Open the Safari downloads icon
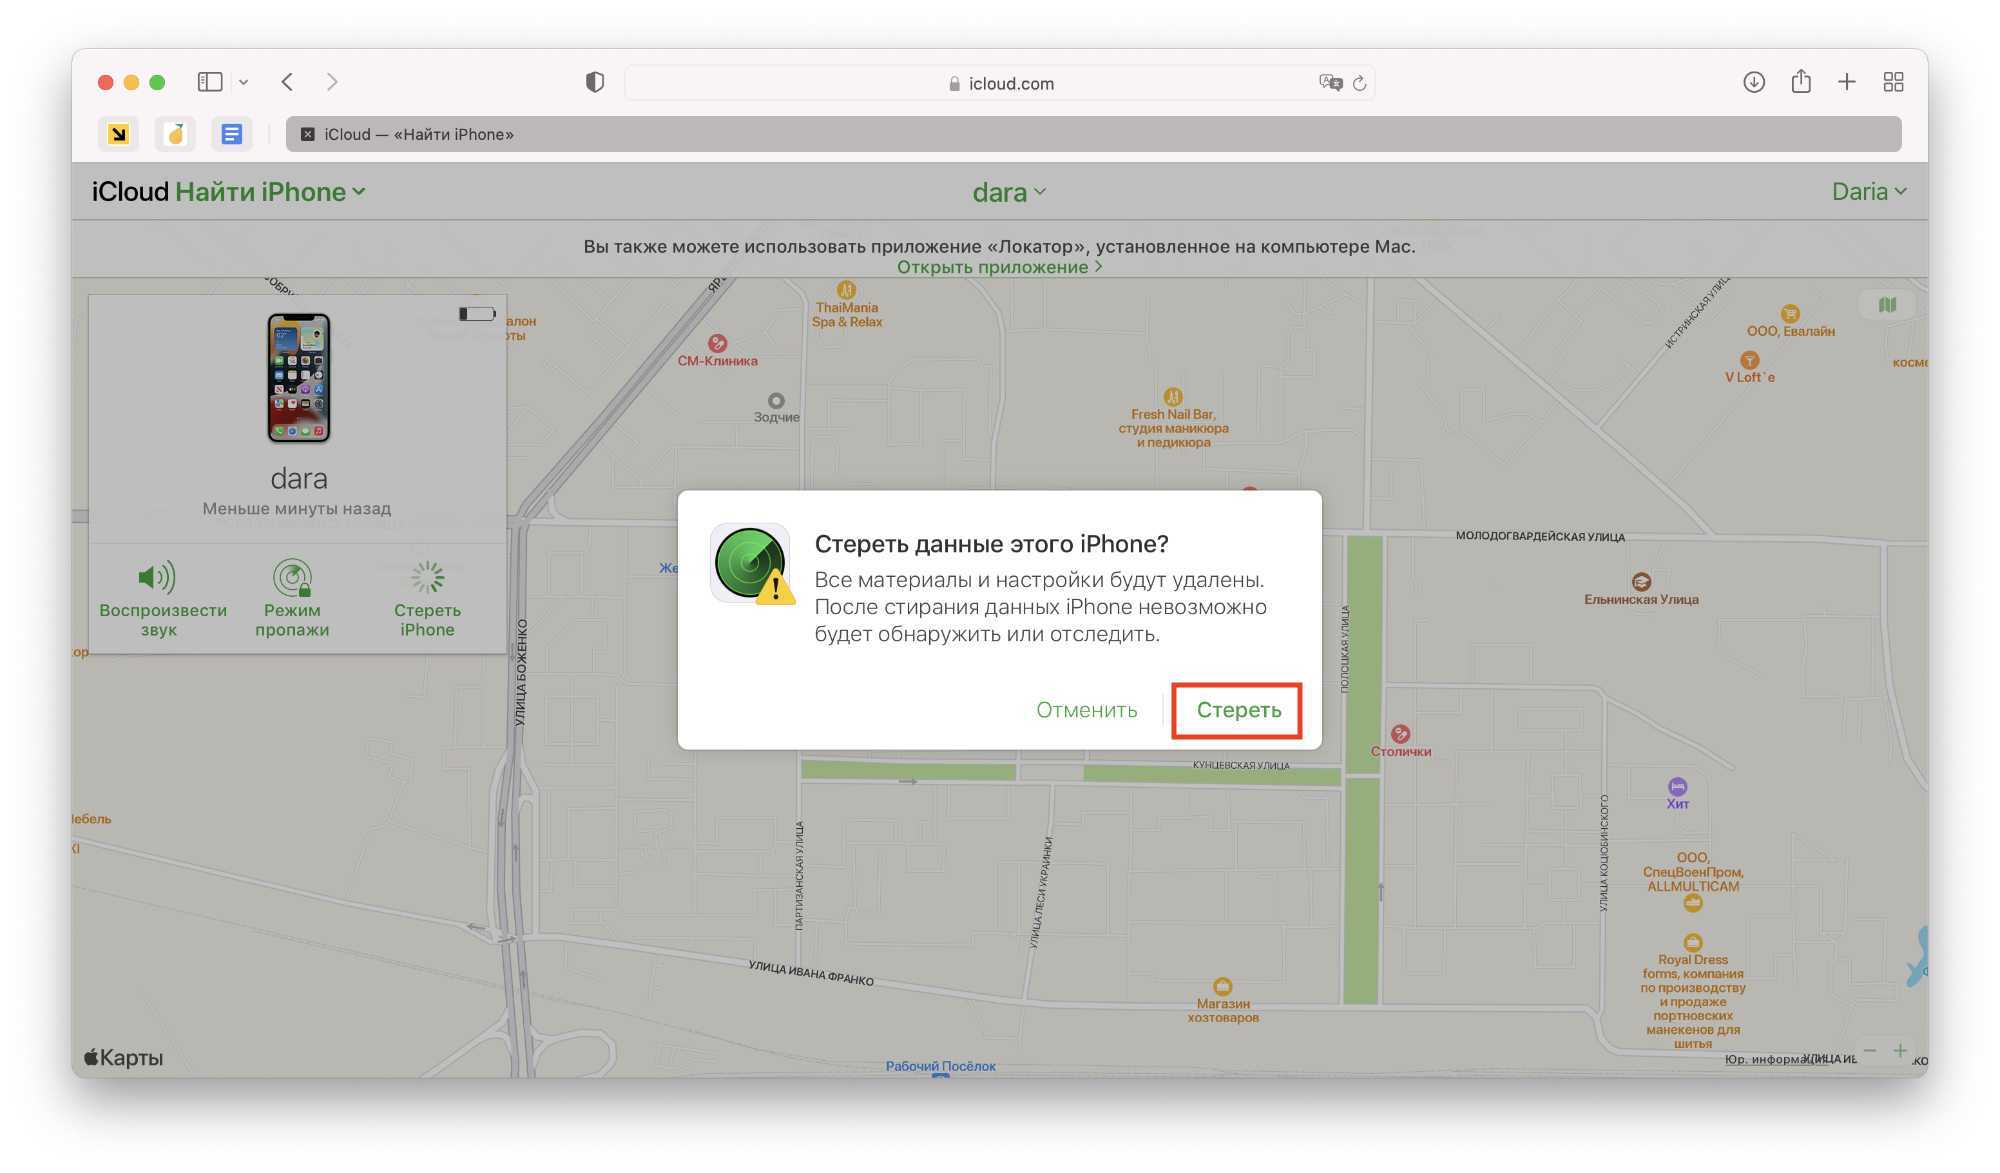 click(1753, 82)
